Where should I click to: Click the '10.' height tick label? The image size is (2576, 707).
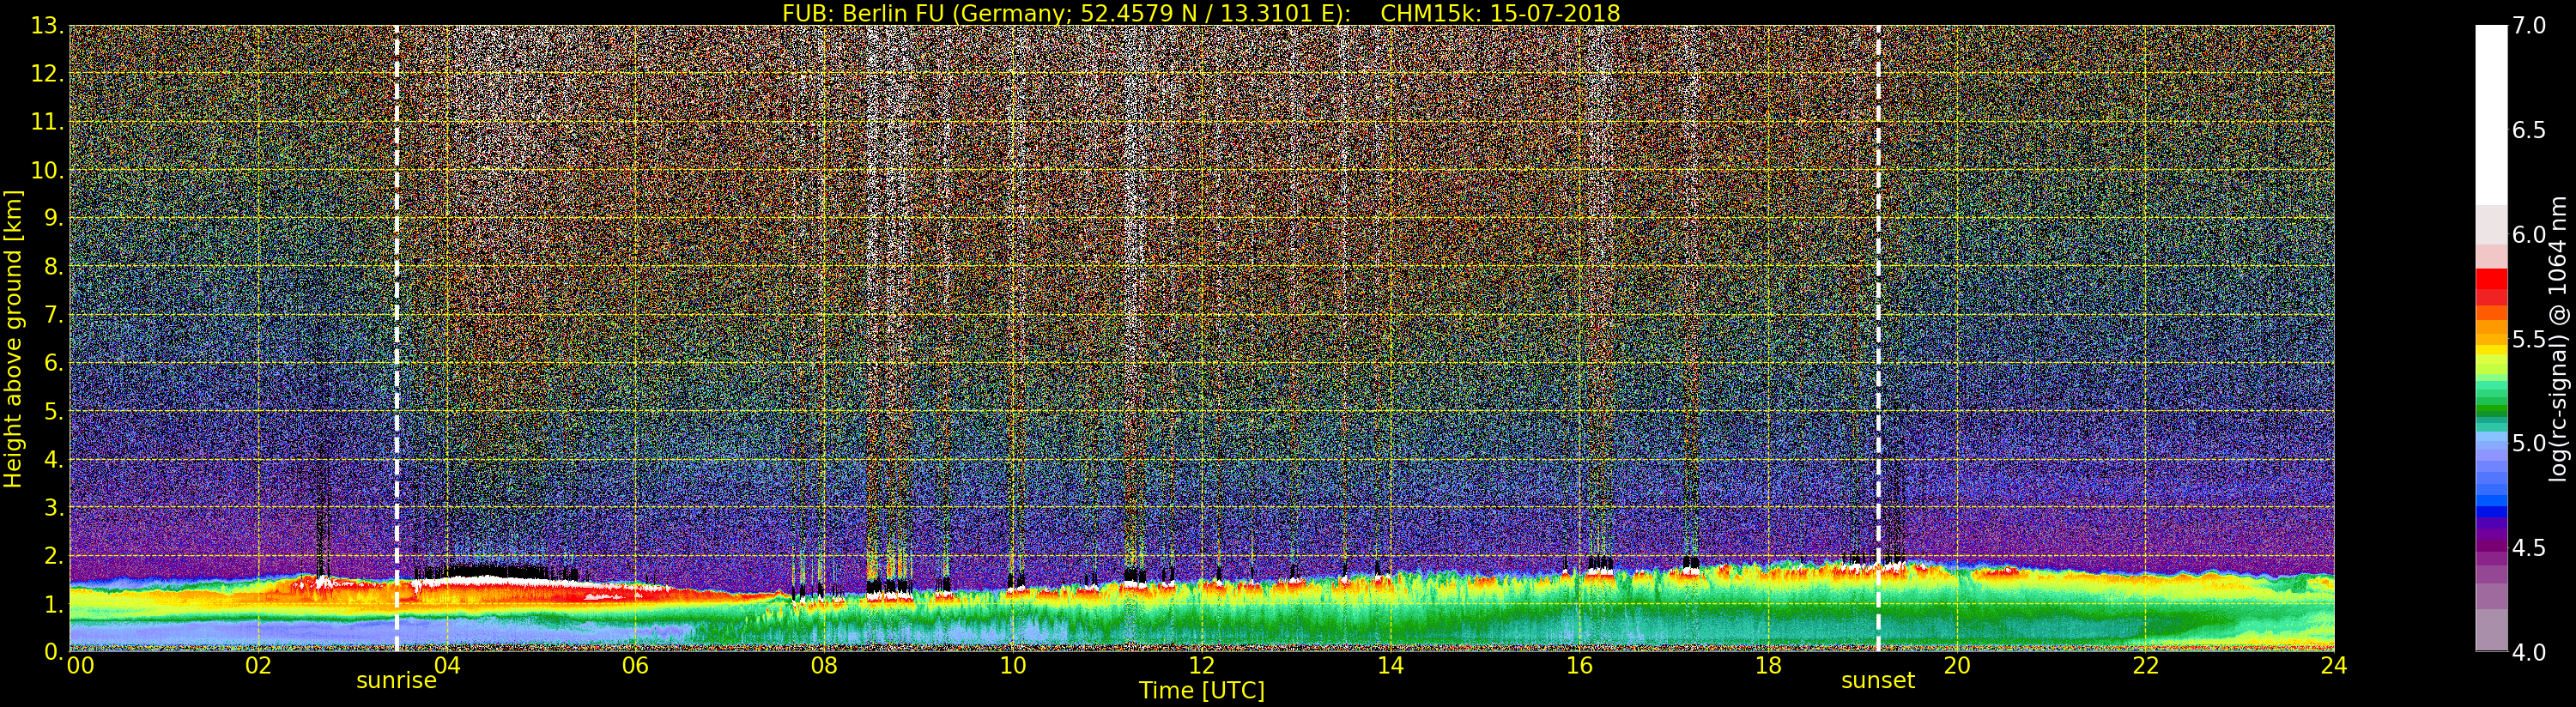[x=47, y=170]
